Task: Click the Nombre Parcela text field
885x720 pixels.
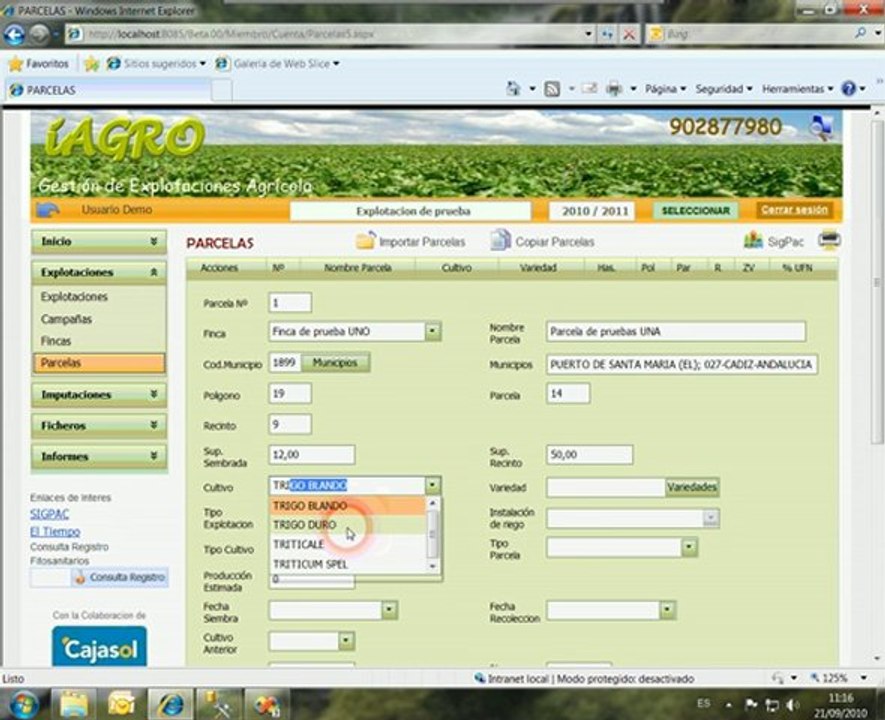Action: pyautogui.click(x=676, y=331)
